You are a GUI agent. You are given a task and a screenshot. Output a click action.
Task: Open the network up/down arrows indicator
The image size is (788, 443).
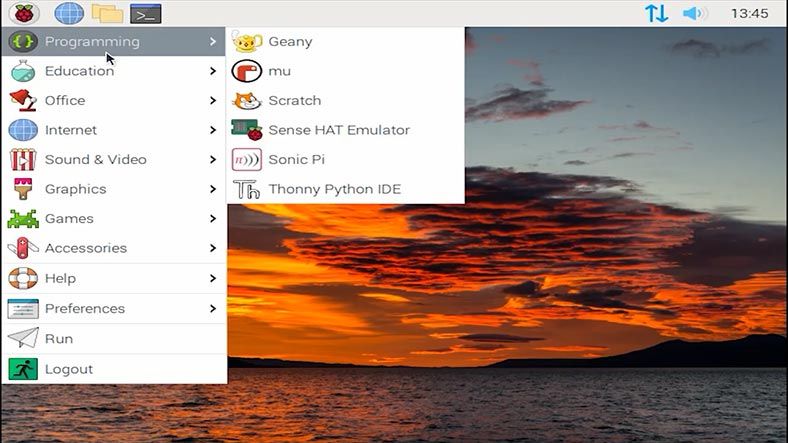(656, 14)
